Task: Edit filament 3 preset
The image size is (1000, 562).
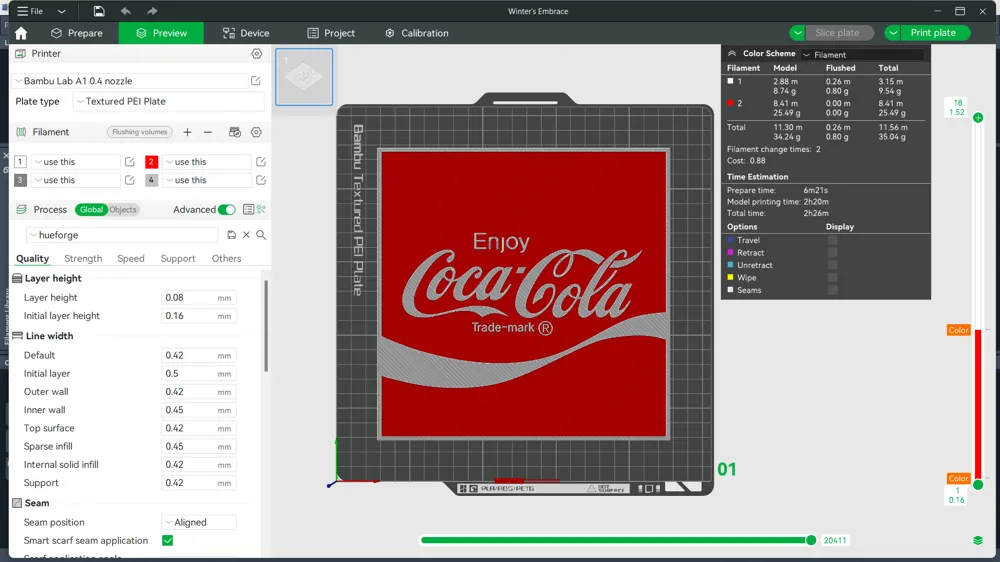Action: 129,180
